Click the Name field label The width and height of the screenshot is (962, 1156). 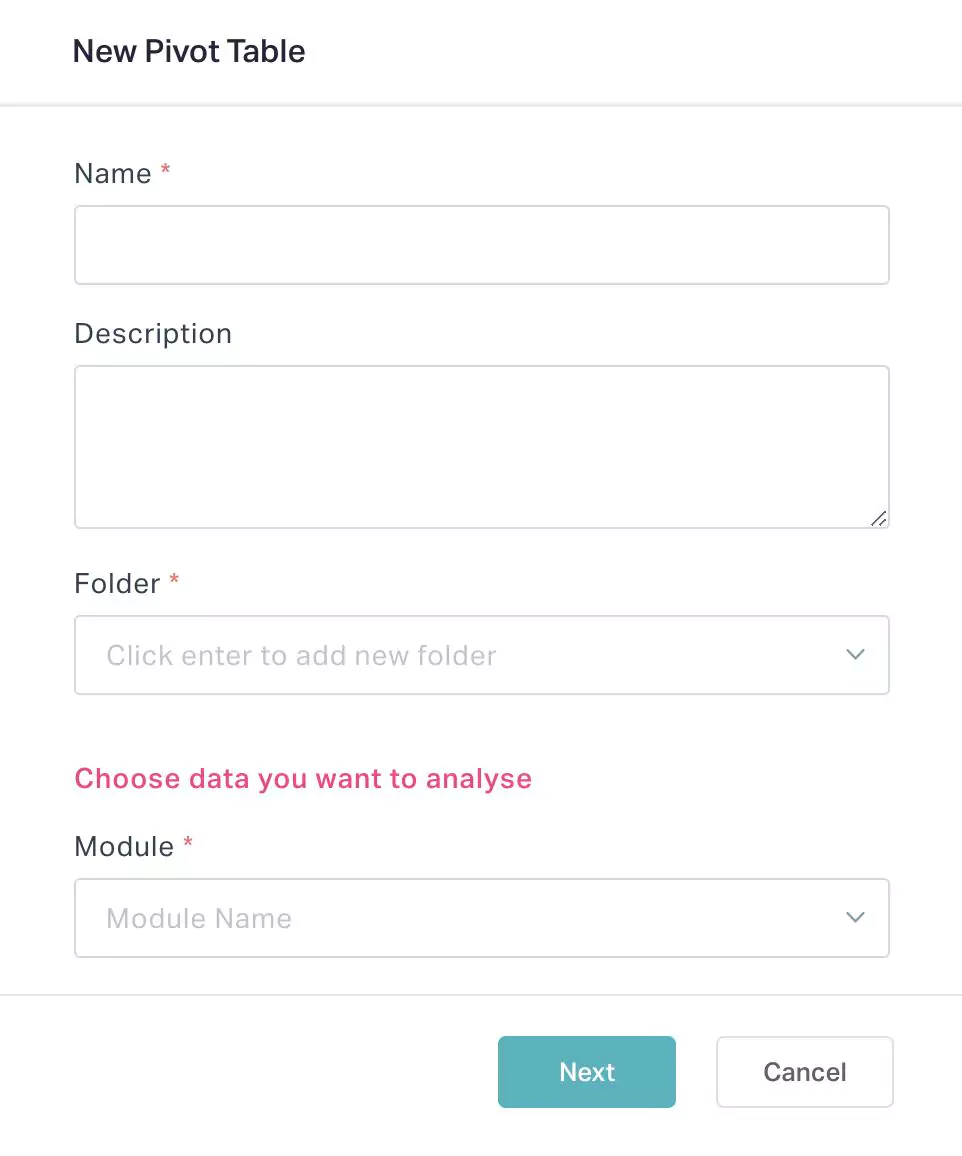pyautogui.click(x=113, y=173)
